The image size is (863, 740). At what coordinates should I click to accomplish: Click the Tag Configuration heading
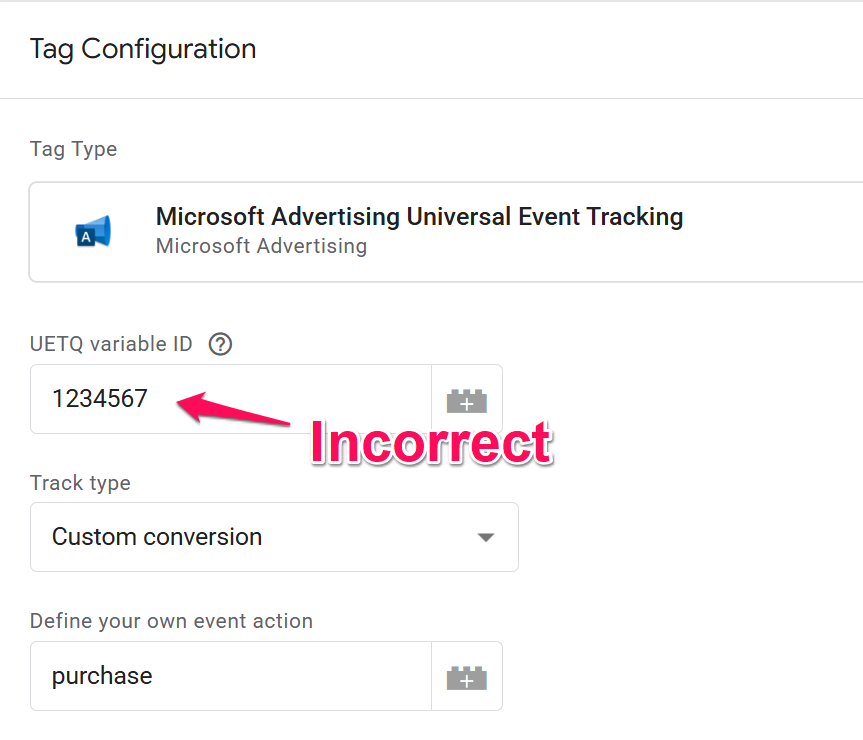tap(143, 49)
